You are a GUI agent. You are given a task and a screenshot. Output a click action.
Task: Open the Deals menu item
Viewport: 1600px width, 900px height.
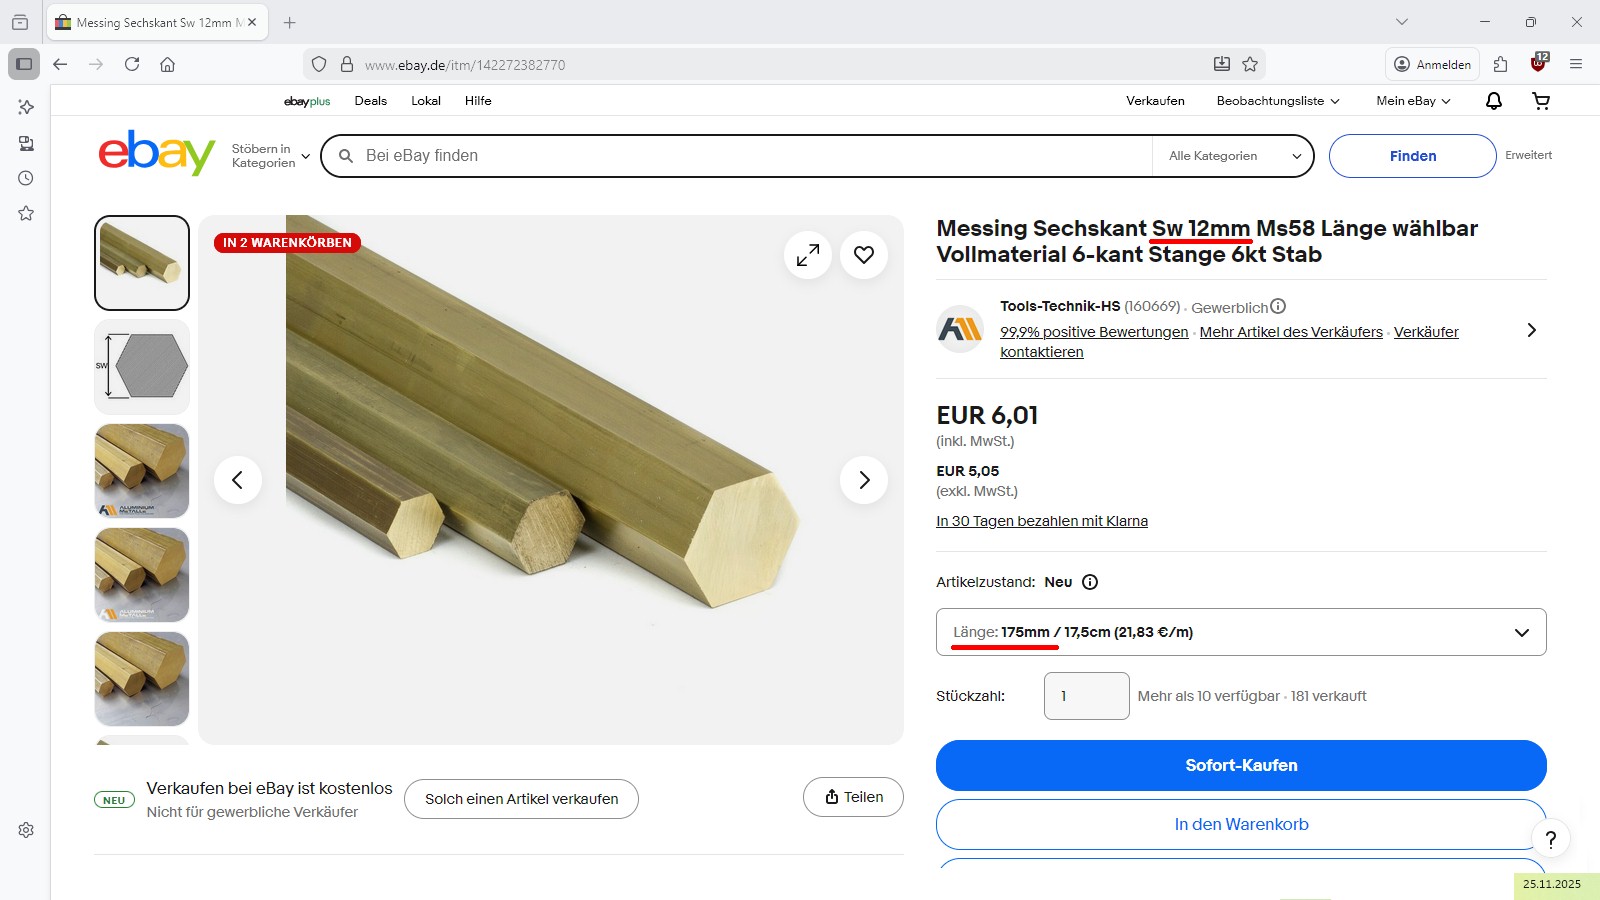(x=370, y=101)
